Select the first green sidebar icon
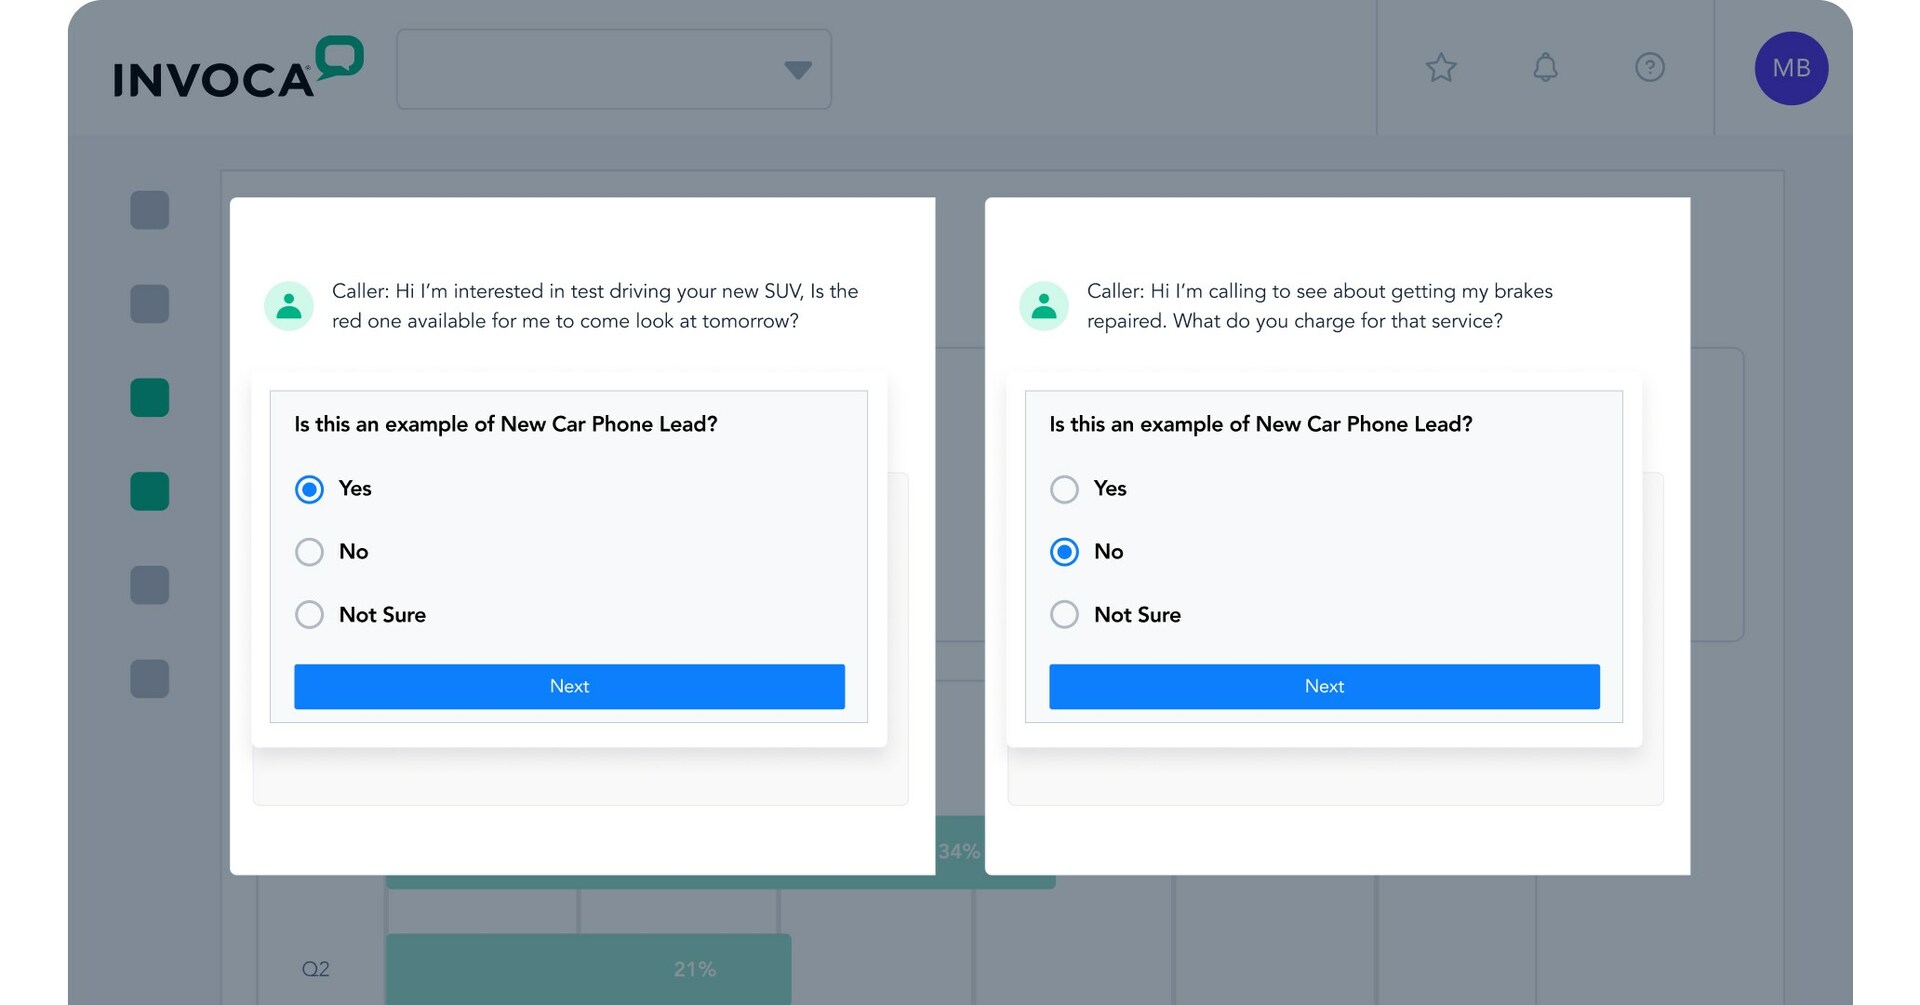1920x1005 pixels. [x=150, y=398]
